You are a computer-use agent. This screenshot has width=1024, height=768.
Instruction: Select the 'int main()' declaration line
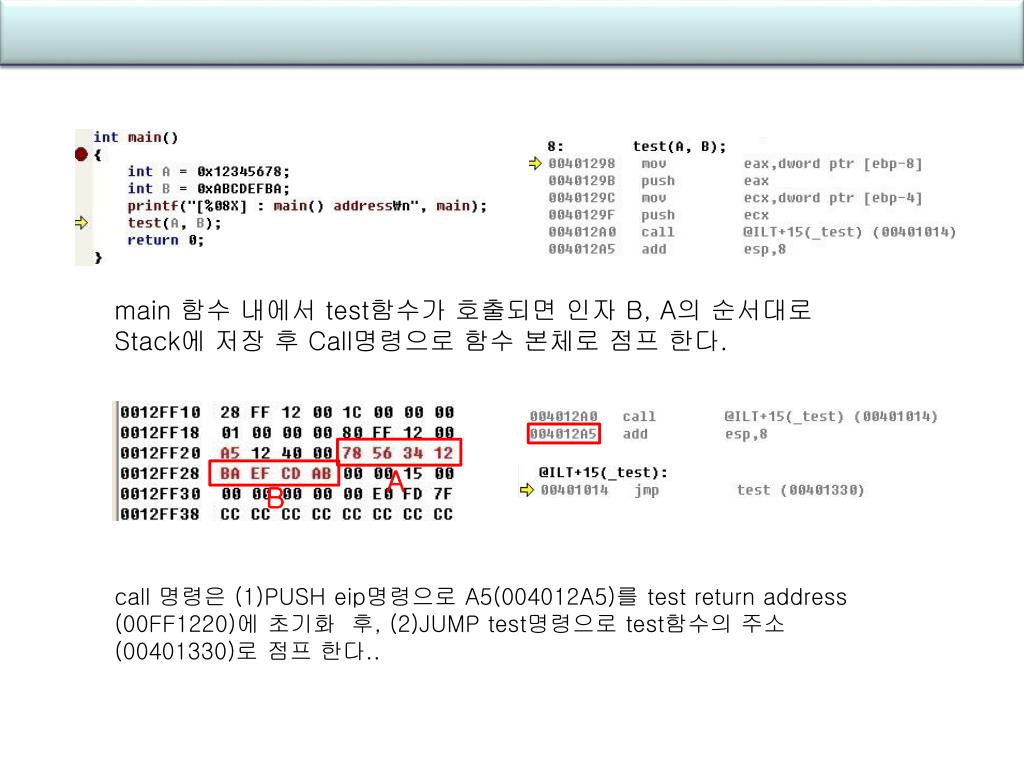click(x=136, y=138)
